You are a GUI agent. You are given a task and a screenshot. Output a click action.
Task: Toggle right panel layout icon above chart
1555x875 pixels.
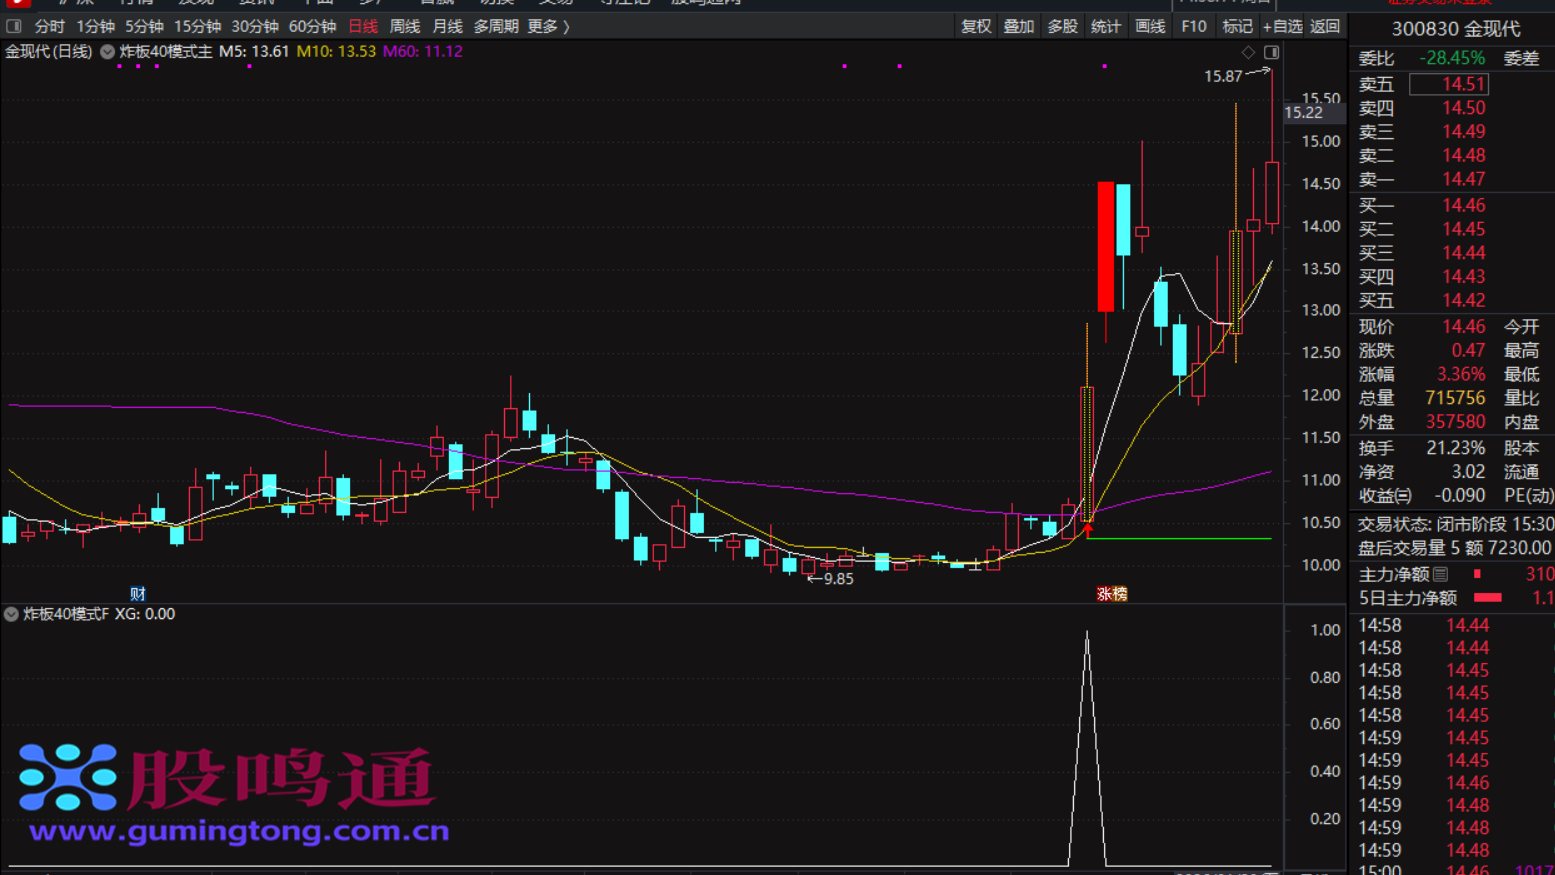point(1271,52)
